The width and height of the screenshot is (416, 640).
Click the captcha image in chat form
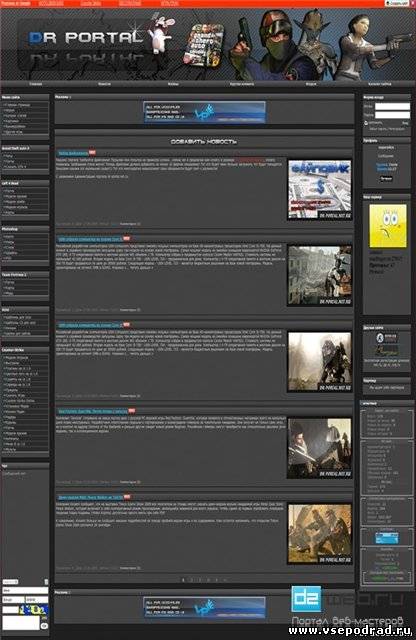(37, 611)
